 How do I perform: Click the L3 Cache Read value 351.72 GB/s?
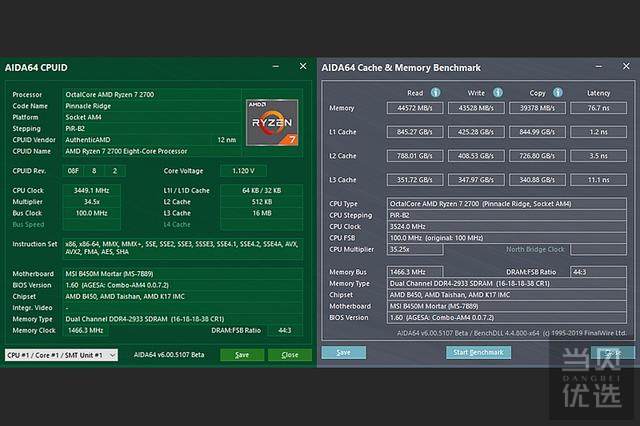[415, 180]
